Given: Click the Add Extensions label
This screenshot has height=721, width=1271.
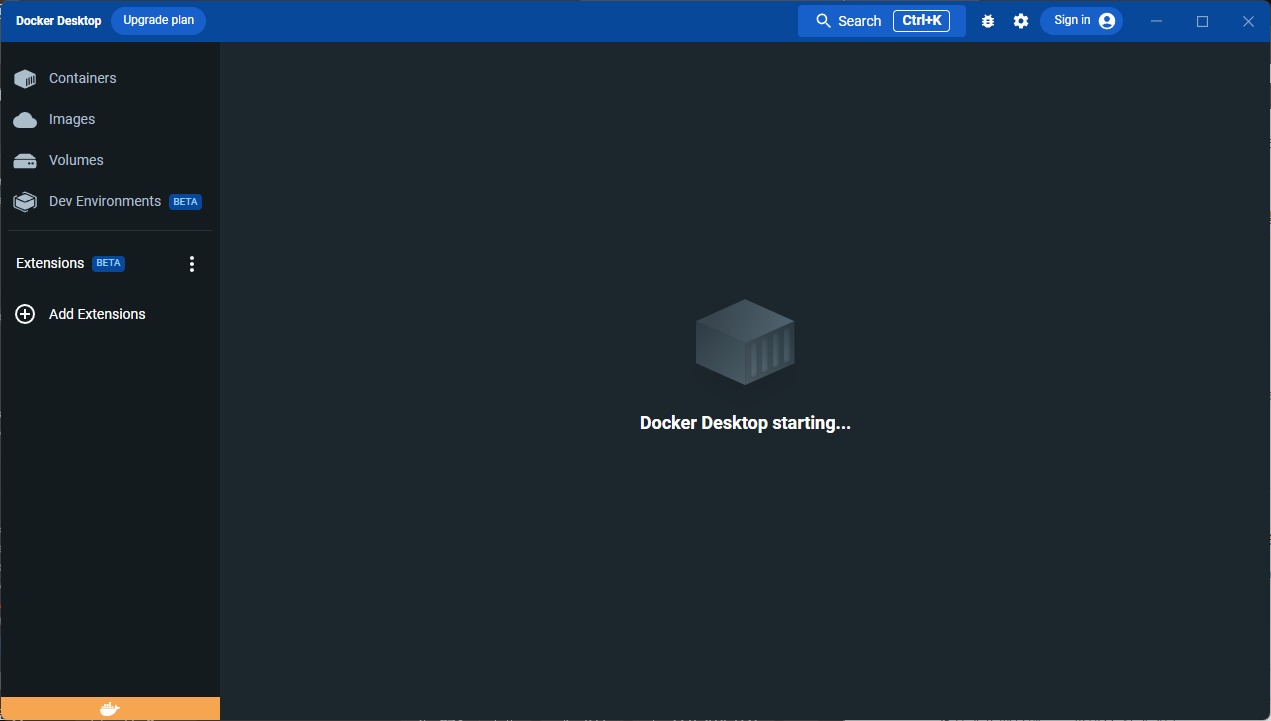Looking at the screenshot, I should 97,314.
